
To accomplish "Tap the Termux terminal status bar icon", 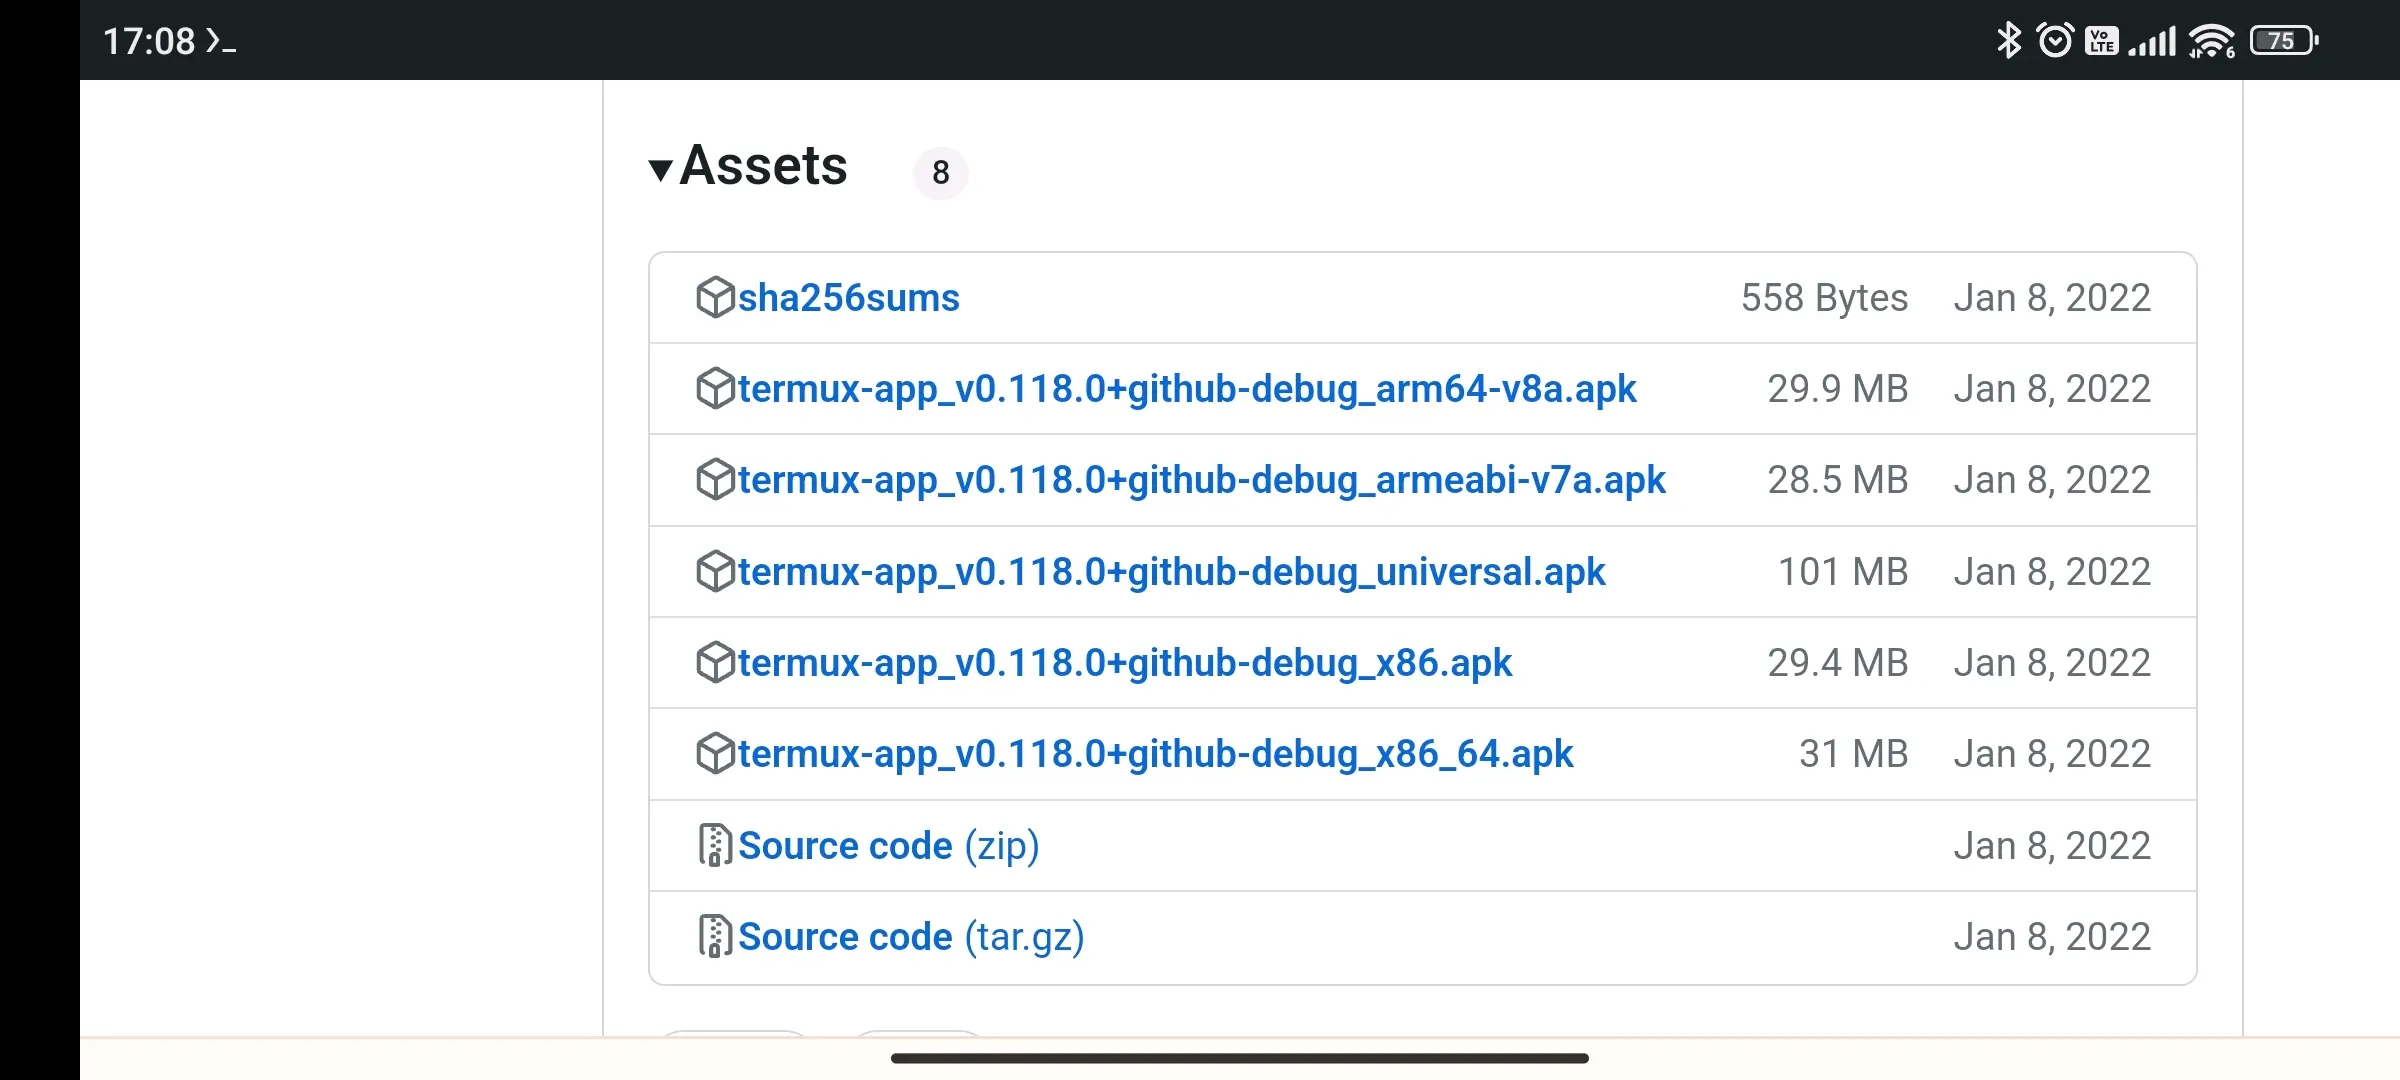I will click(221, 41).
